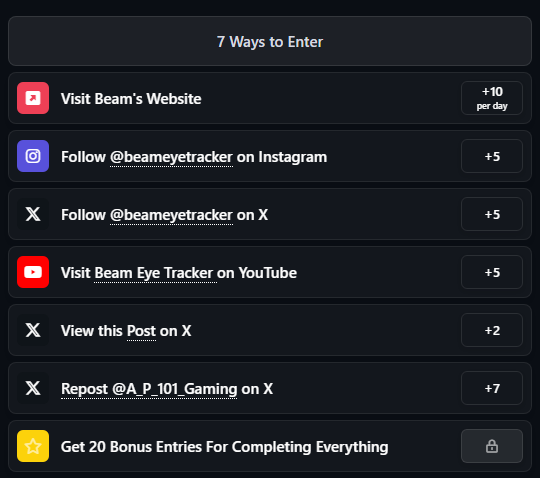This screenshot has height=478, width=540.
Task: Select the +2 badge for View this Post
Action: 492,330
